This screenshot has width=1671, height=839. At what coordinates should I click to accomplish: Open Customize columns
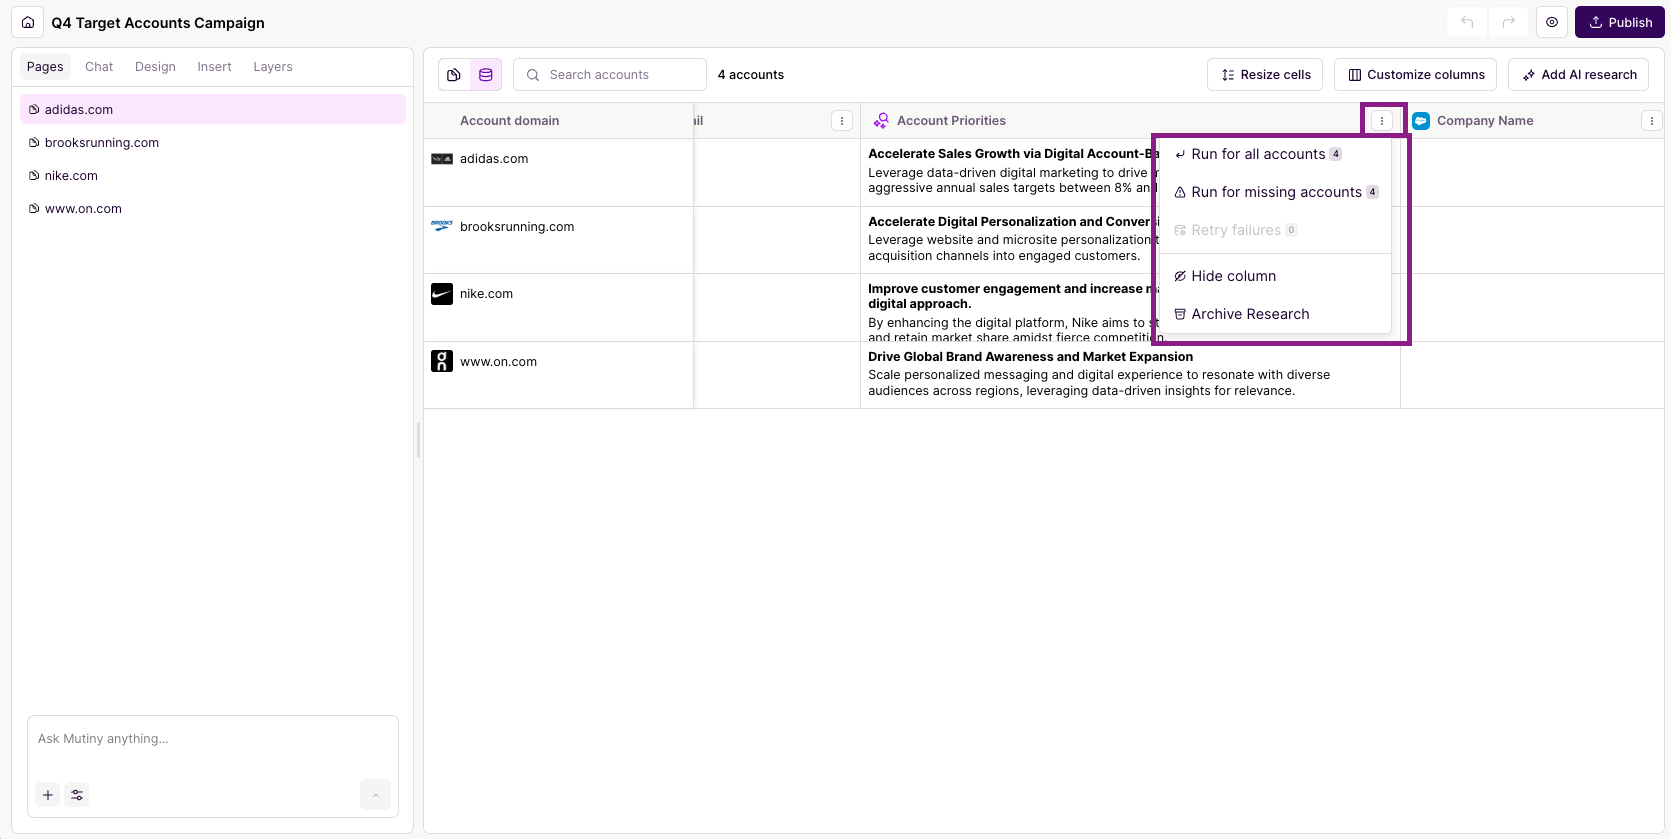[x=1415, y=75]
